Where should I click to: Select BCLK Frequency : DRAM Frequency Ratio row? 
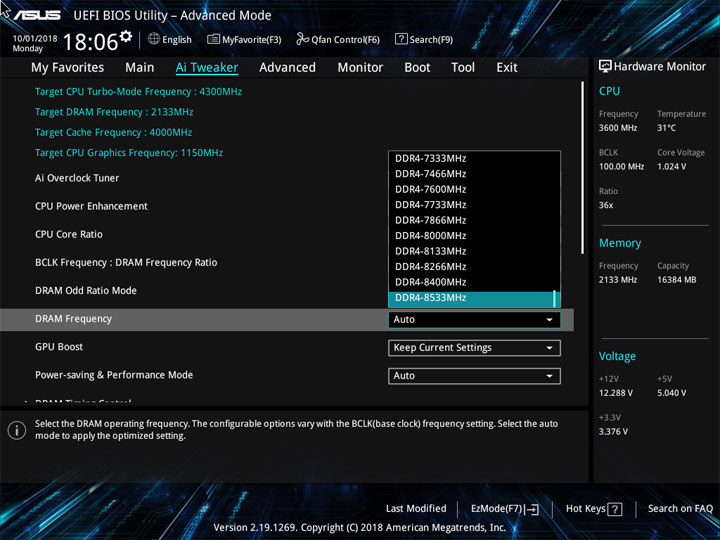pos(126,263)
